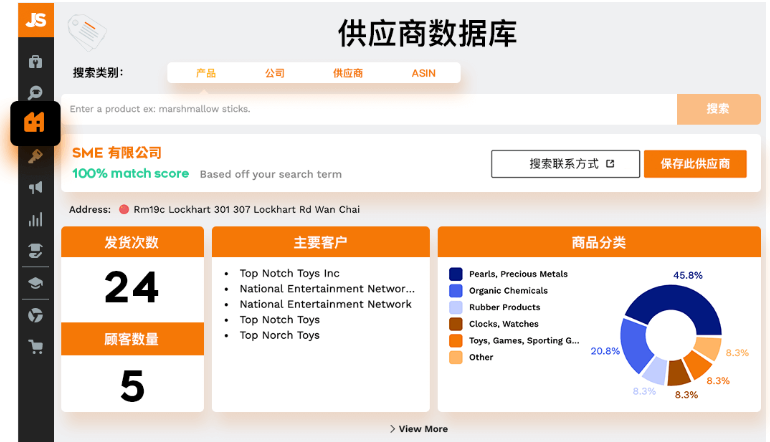Viewport: 770px width, 442px height.
Task: Open the key-shaped Keyword icon in sidebar
Action: (x=35, y=156)
